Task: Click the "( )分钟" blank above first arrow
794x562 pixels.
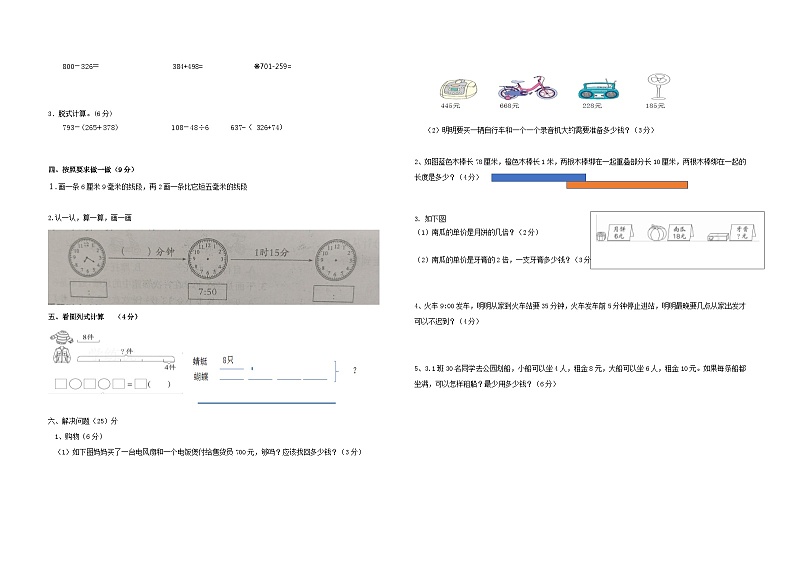Action: [148, 251]
